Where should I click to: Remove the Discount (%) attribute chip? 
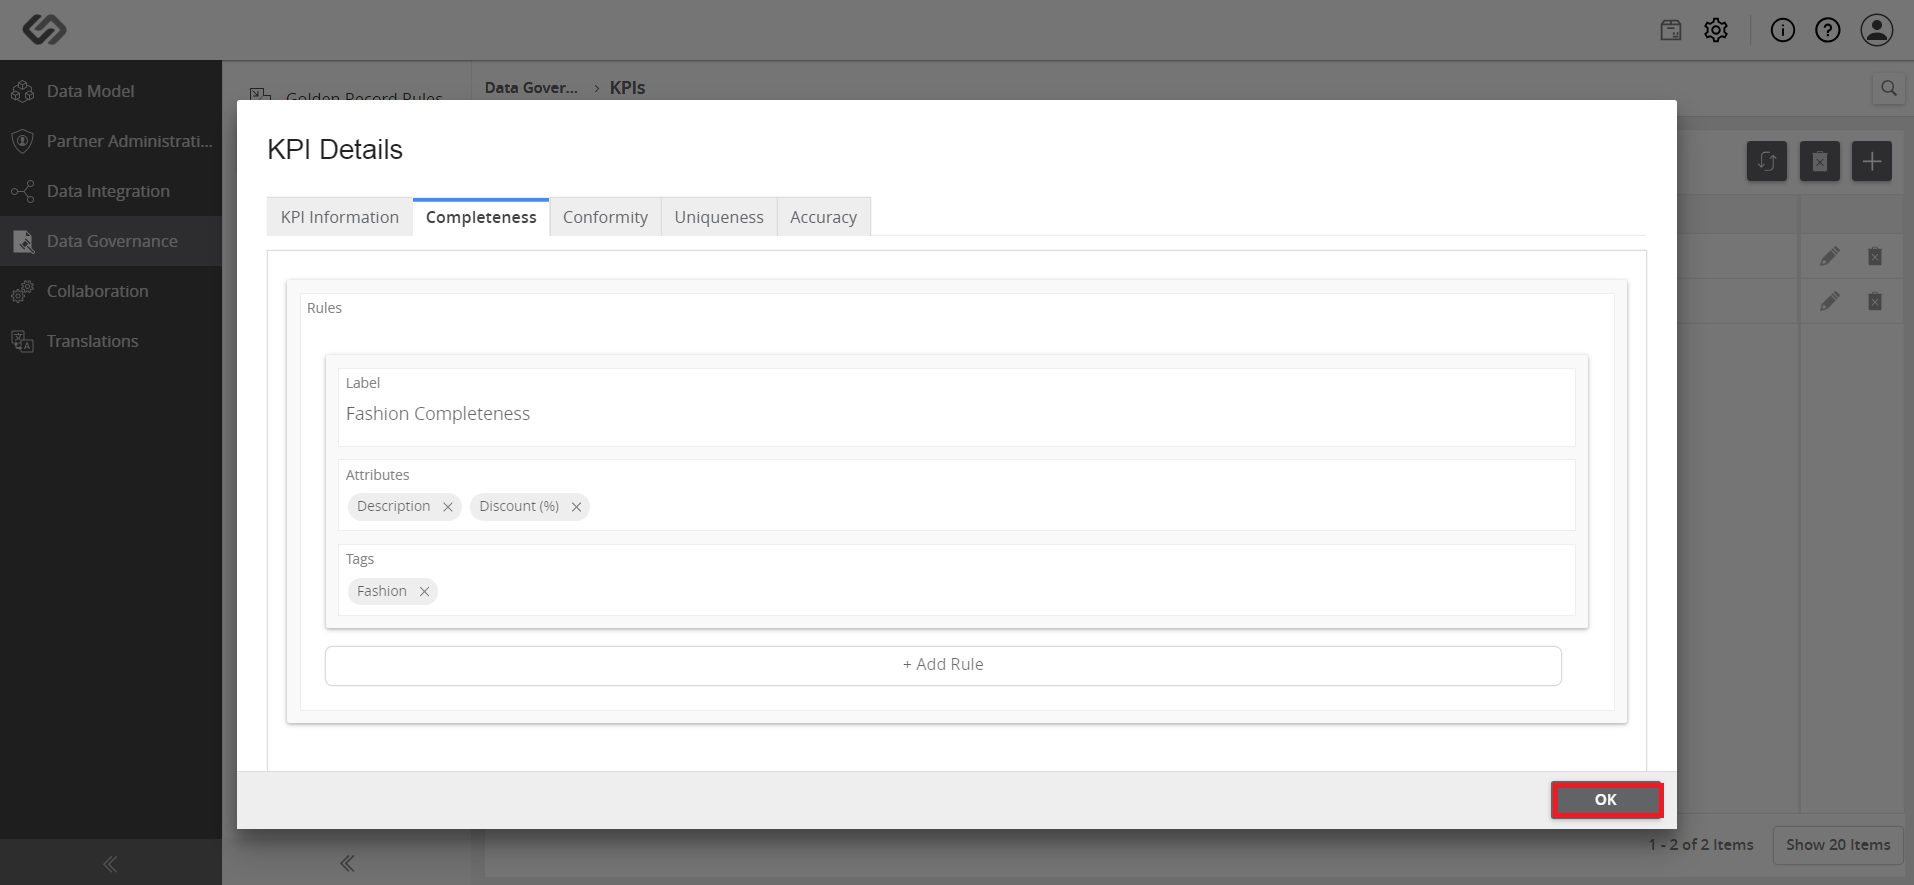tap(576, 507)
